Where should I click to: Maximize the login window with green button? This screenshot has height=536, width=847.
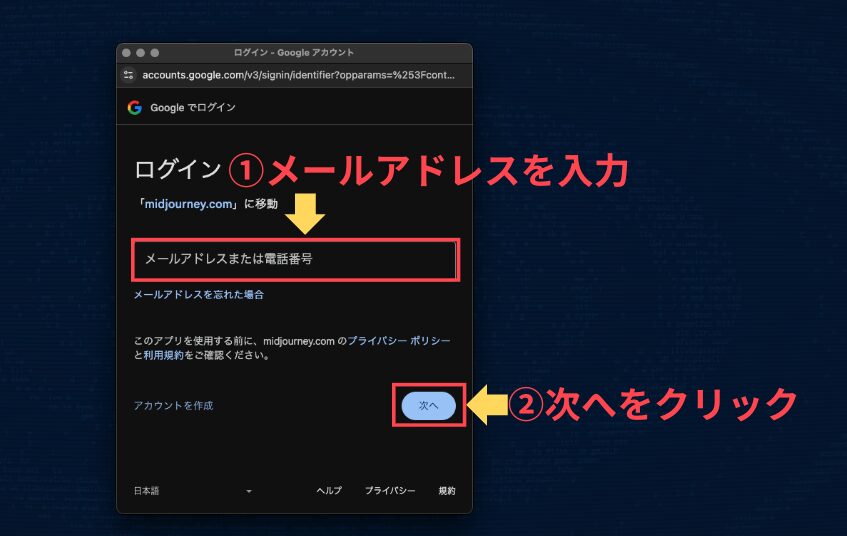click(156, 52)
